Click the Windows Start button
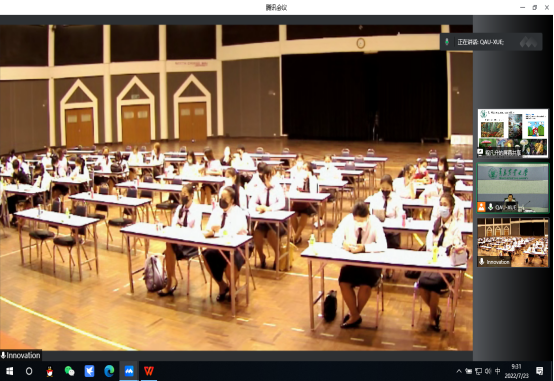This screenshot has width=554, height=381. 10,371
